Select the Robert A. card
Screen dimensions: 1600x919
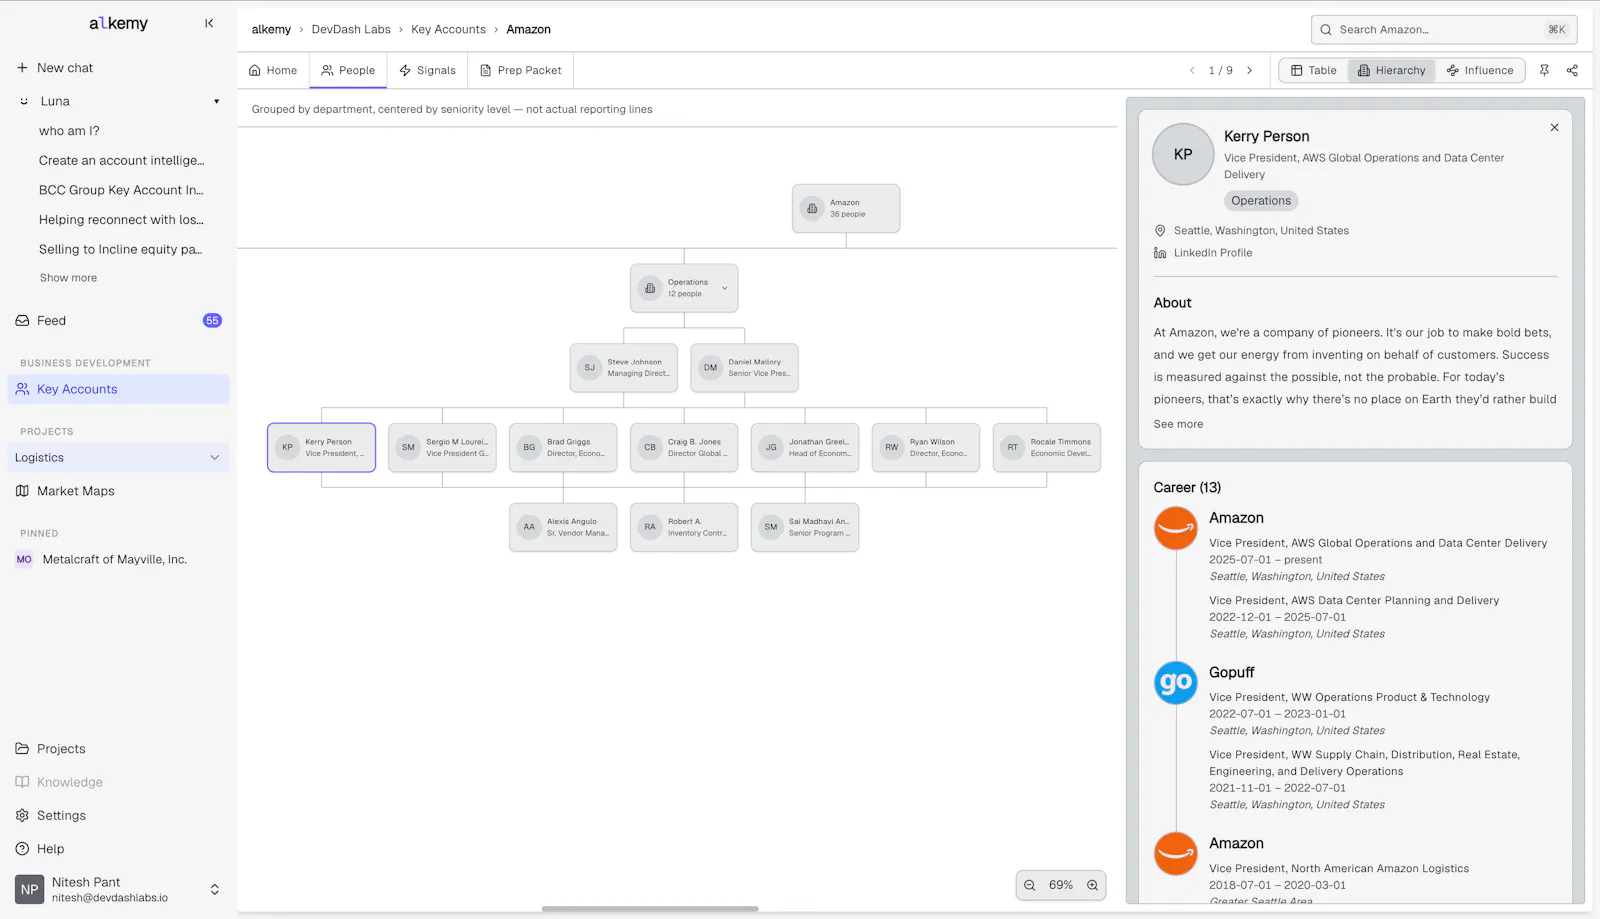point(684,528)
